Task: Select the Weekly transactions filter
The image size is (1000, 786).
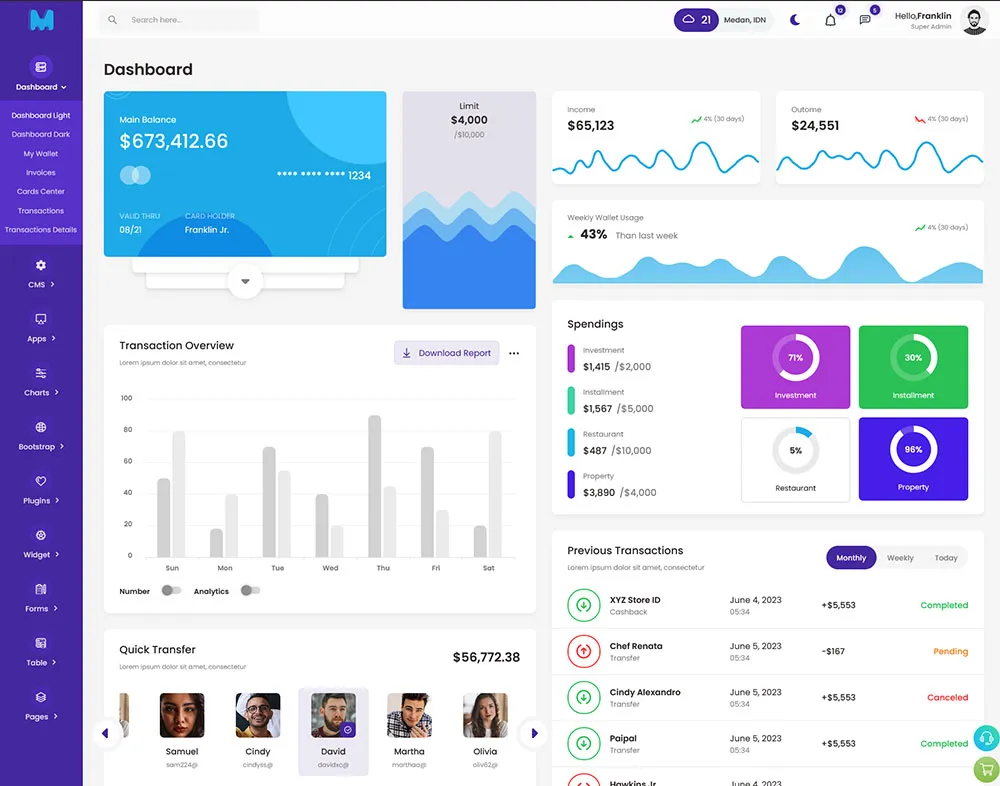Action: (x=900, y=558)
